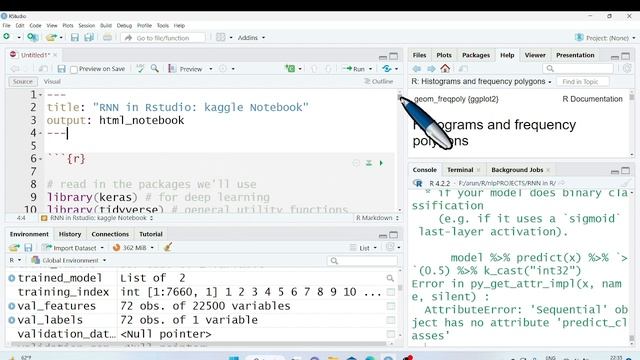Screen dimensions: 640x360
Task: Click the Go to file/function field
Action: click(163, 38)
